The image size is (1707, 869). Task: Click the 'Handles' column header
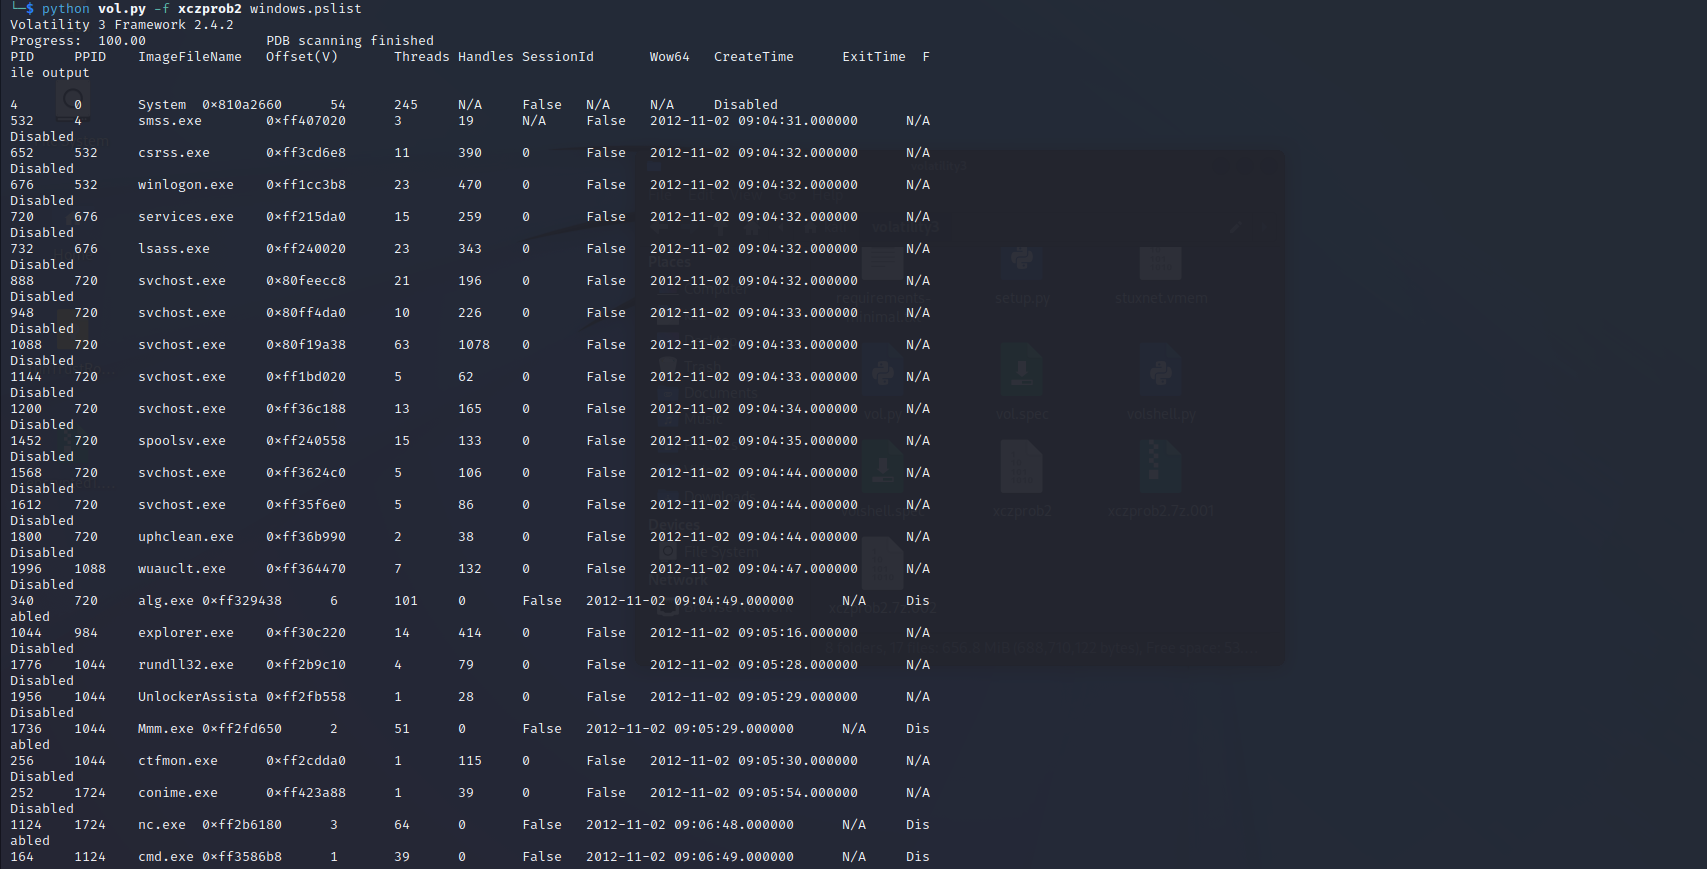pos(486,57)
